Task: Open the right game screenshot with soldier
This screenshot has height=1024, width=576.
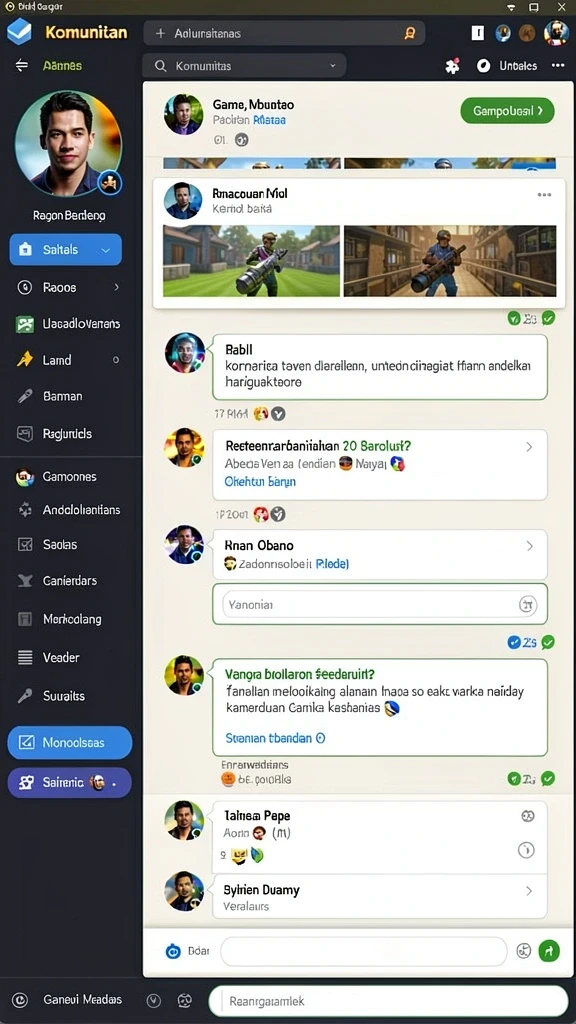Action: [x=450, y=261]
